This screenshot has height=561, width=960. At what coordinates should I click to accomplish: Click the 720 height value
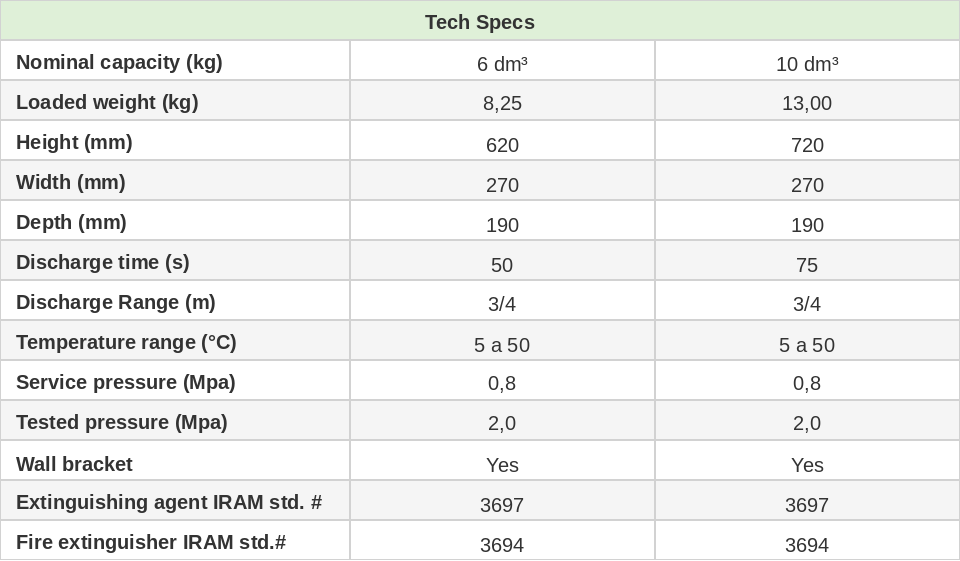coord(807,145)
